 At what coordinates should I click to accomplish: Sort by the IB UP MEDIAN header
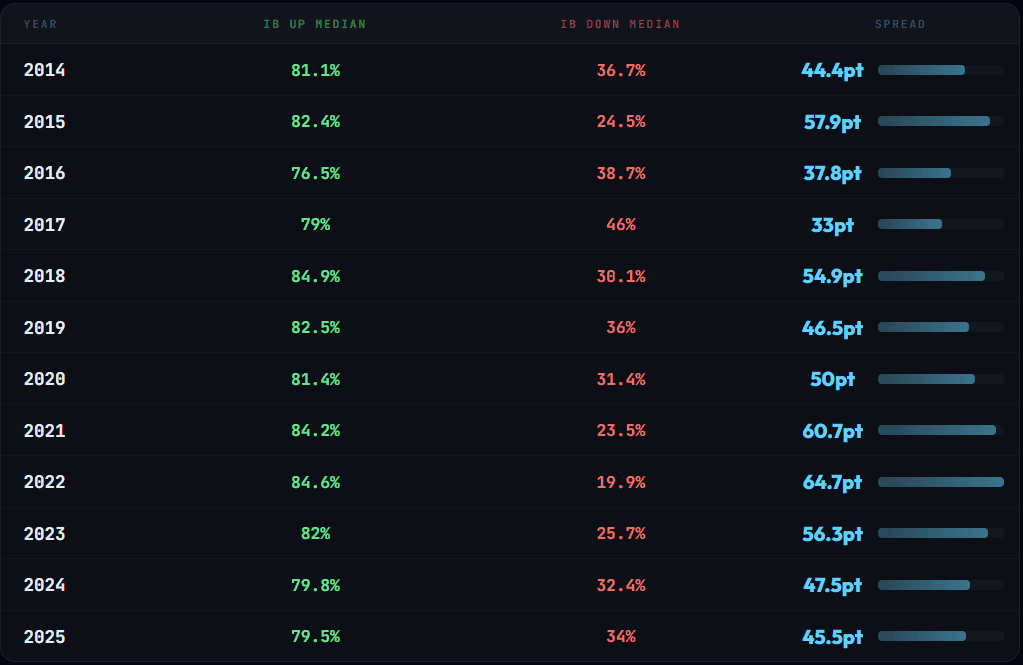(315, 24)
